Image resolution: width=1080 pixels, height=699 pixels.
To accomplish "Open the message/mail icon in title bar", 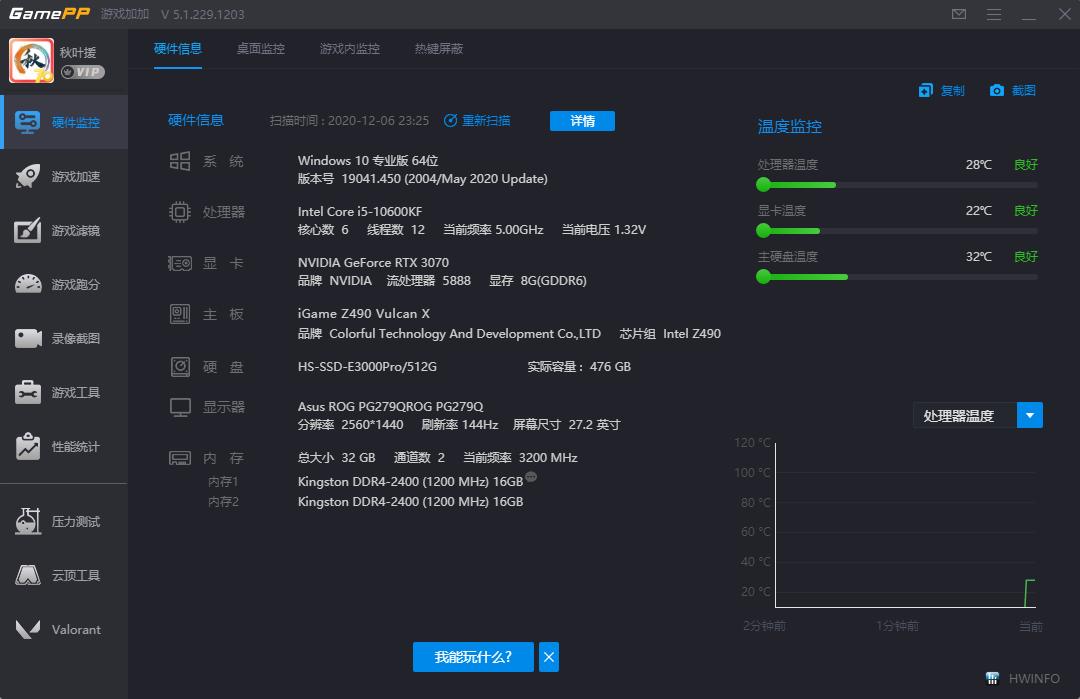I will 958,14.
